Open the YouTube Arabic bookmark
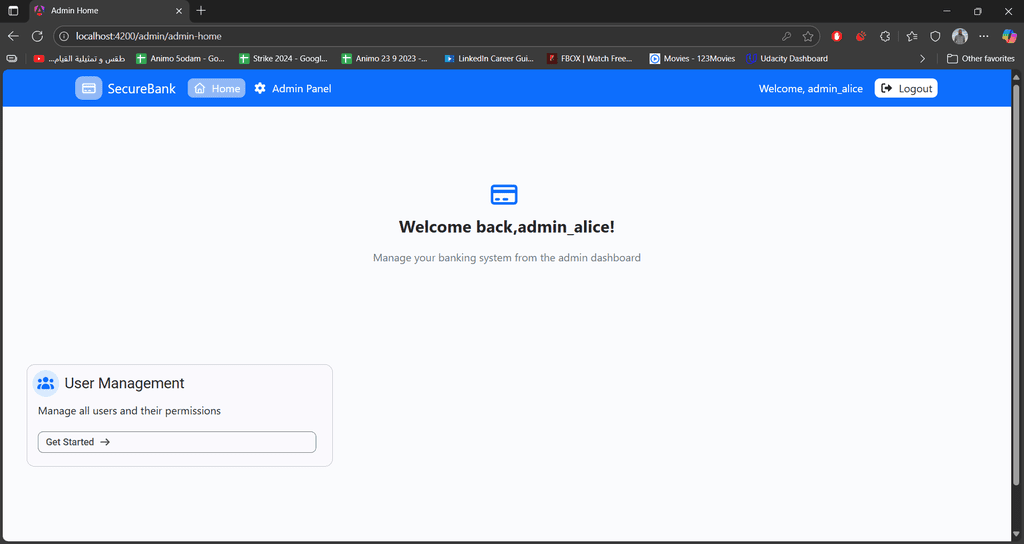The width and height of the screenshot is (1024, 544). pyautogui.click(x=79, y=59)
